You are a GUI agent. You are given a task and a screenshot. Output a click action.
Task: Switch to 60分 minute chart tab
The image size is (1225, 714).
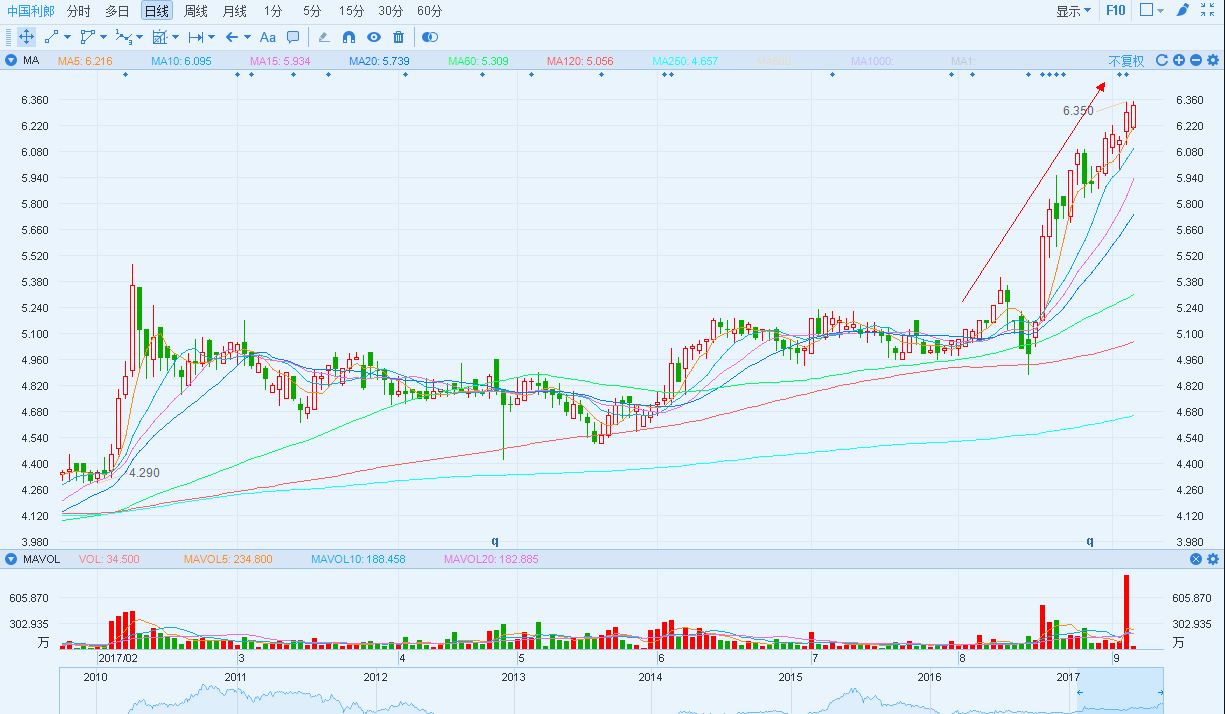tap(430, 11)
